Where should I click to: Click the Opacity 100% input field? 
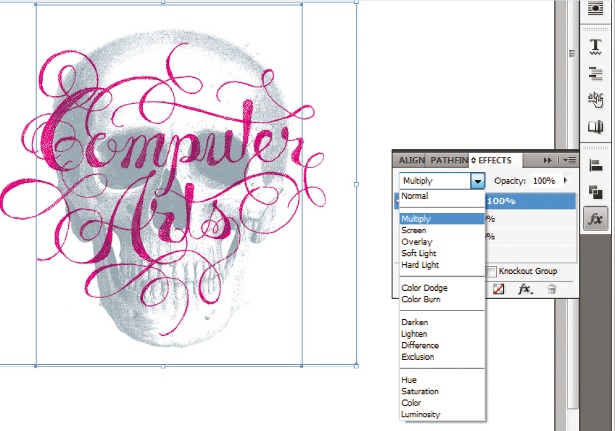pos(545,180)
